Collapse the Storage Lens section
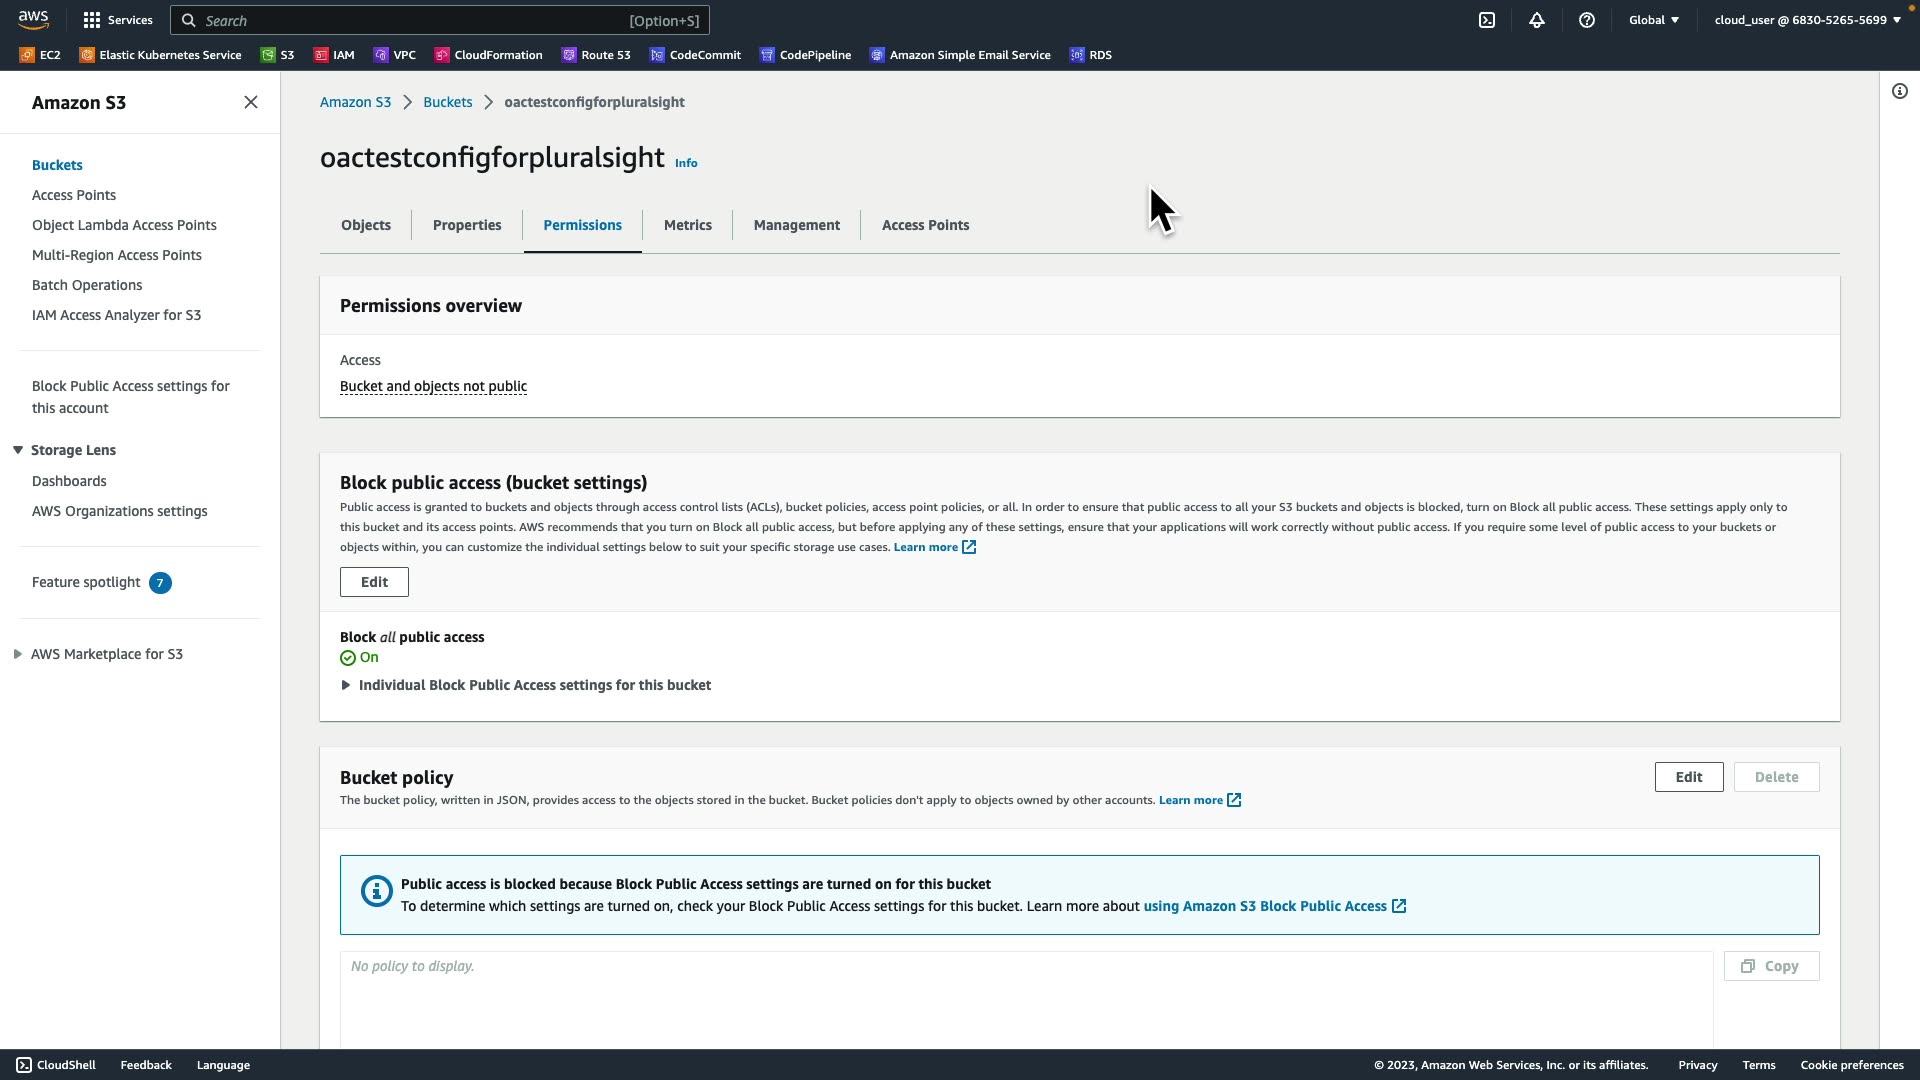 click(18, 450)
